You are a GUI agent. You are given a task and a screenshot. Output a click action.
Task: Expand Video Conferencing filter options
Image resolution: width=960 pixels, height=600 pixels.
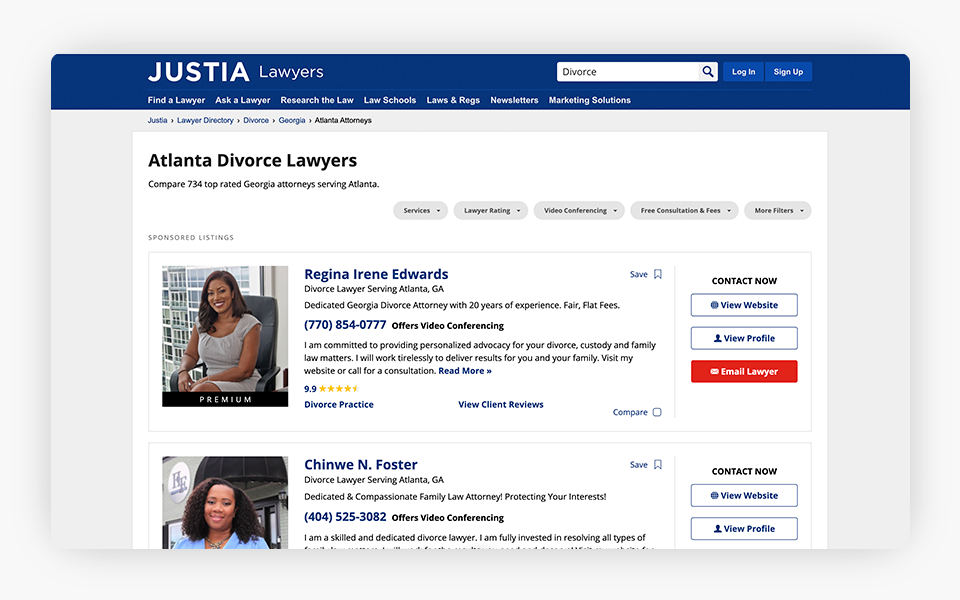pos(579,211)
